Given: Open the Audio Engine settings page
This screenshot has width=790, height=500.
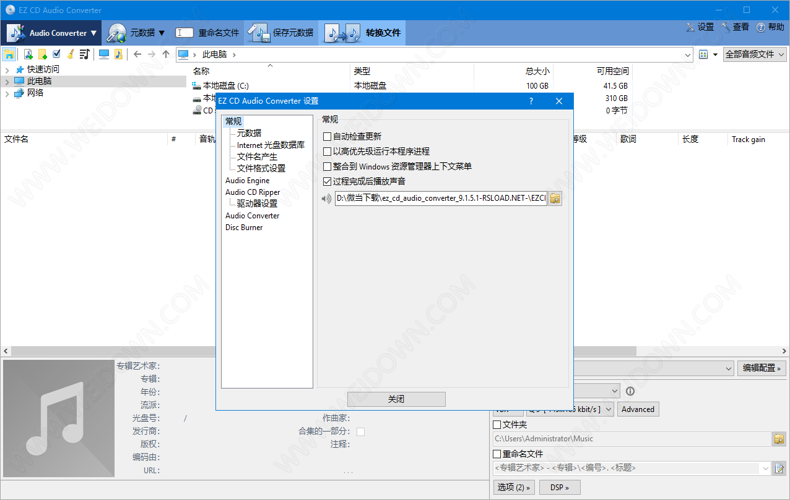Looking at the screenshot, I should click(x=247, y=180).
